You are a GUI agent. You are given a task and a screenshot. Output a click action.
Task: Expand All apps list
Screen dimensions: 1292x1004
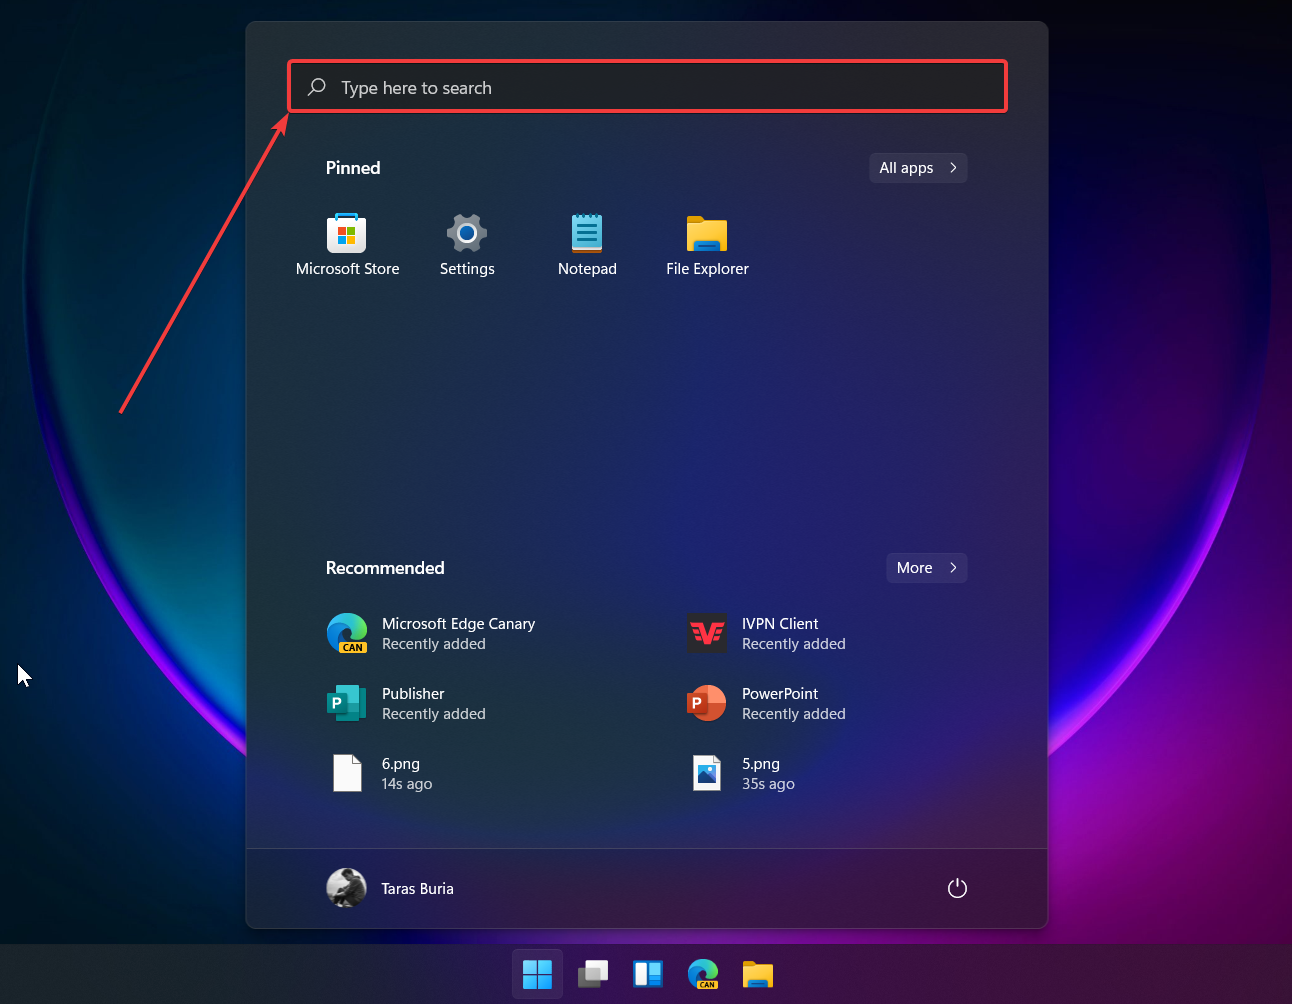coord(917,167)
